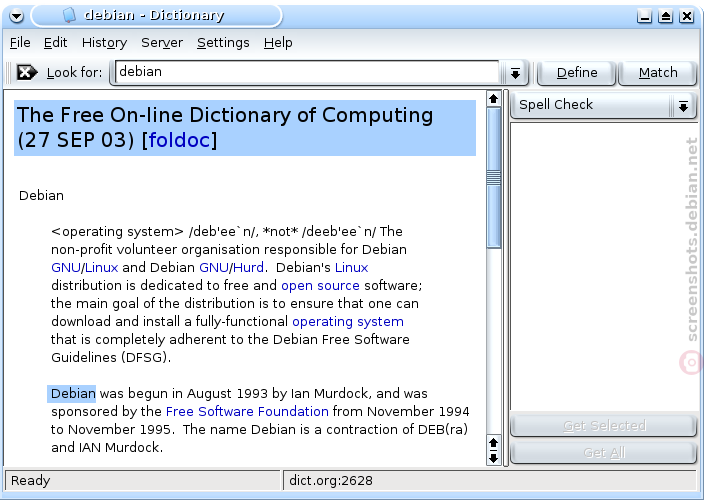Click the lower scrollbar up arrow above down arrow
Viewport: 704px width, 500px height.
[x=493, y=443]
